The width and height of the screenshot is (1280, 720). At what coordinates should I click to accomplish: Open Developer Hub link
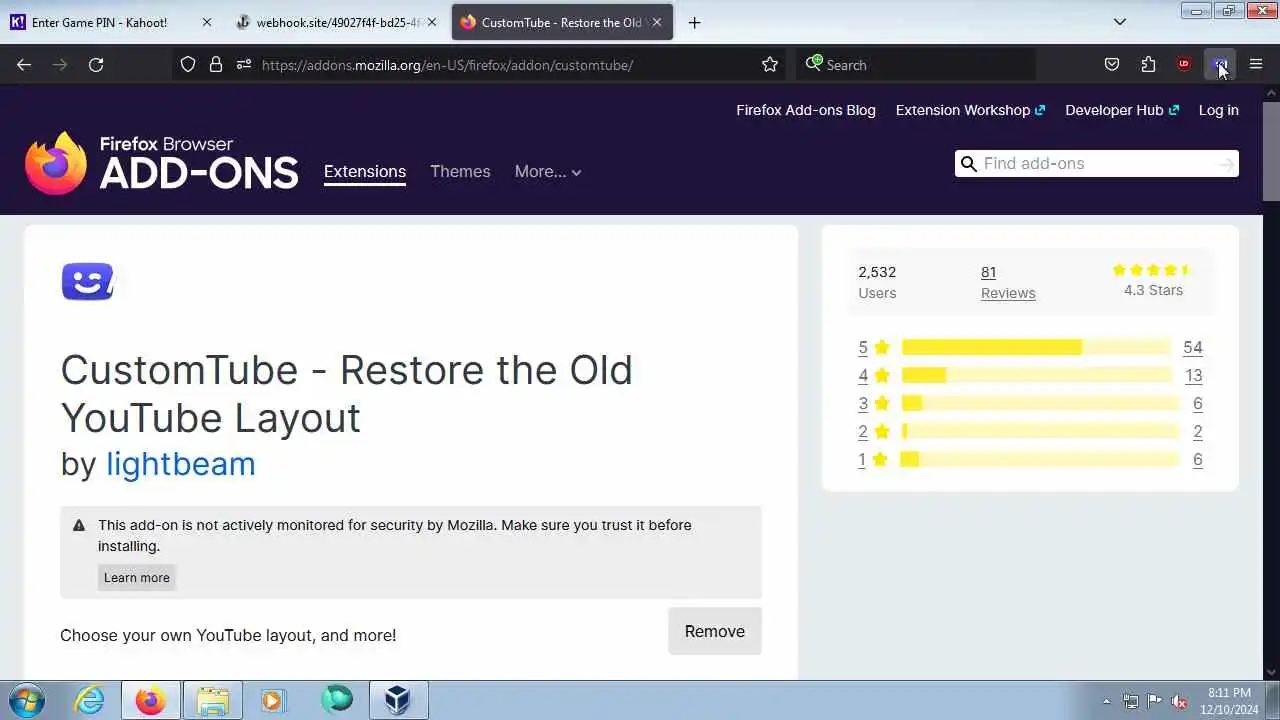point(1122,110)
